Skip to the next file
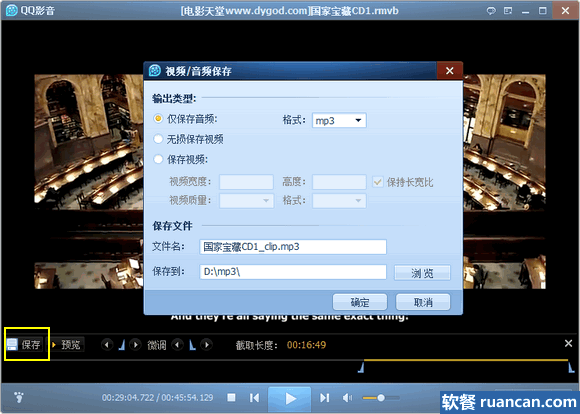 pyautogui.click(x=324, y=398)
